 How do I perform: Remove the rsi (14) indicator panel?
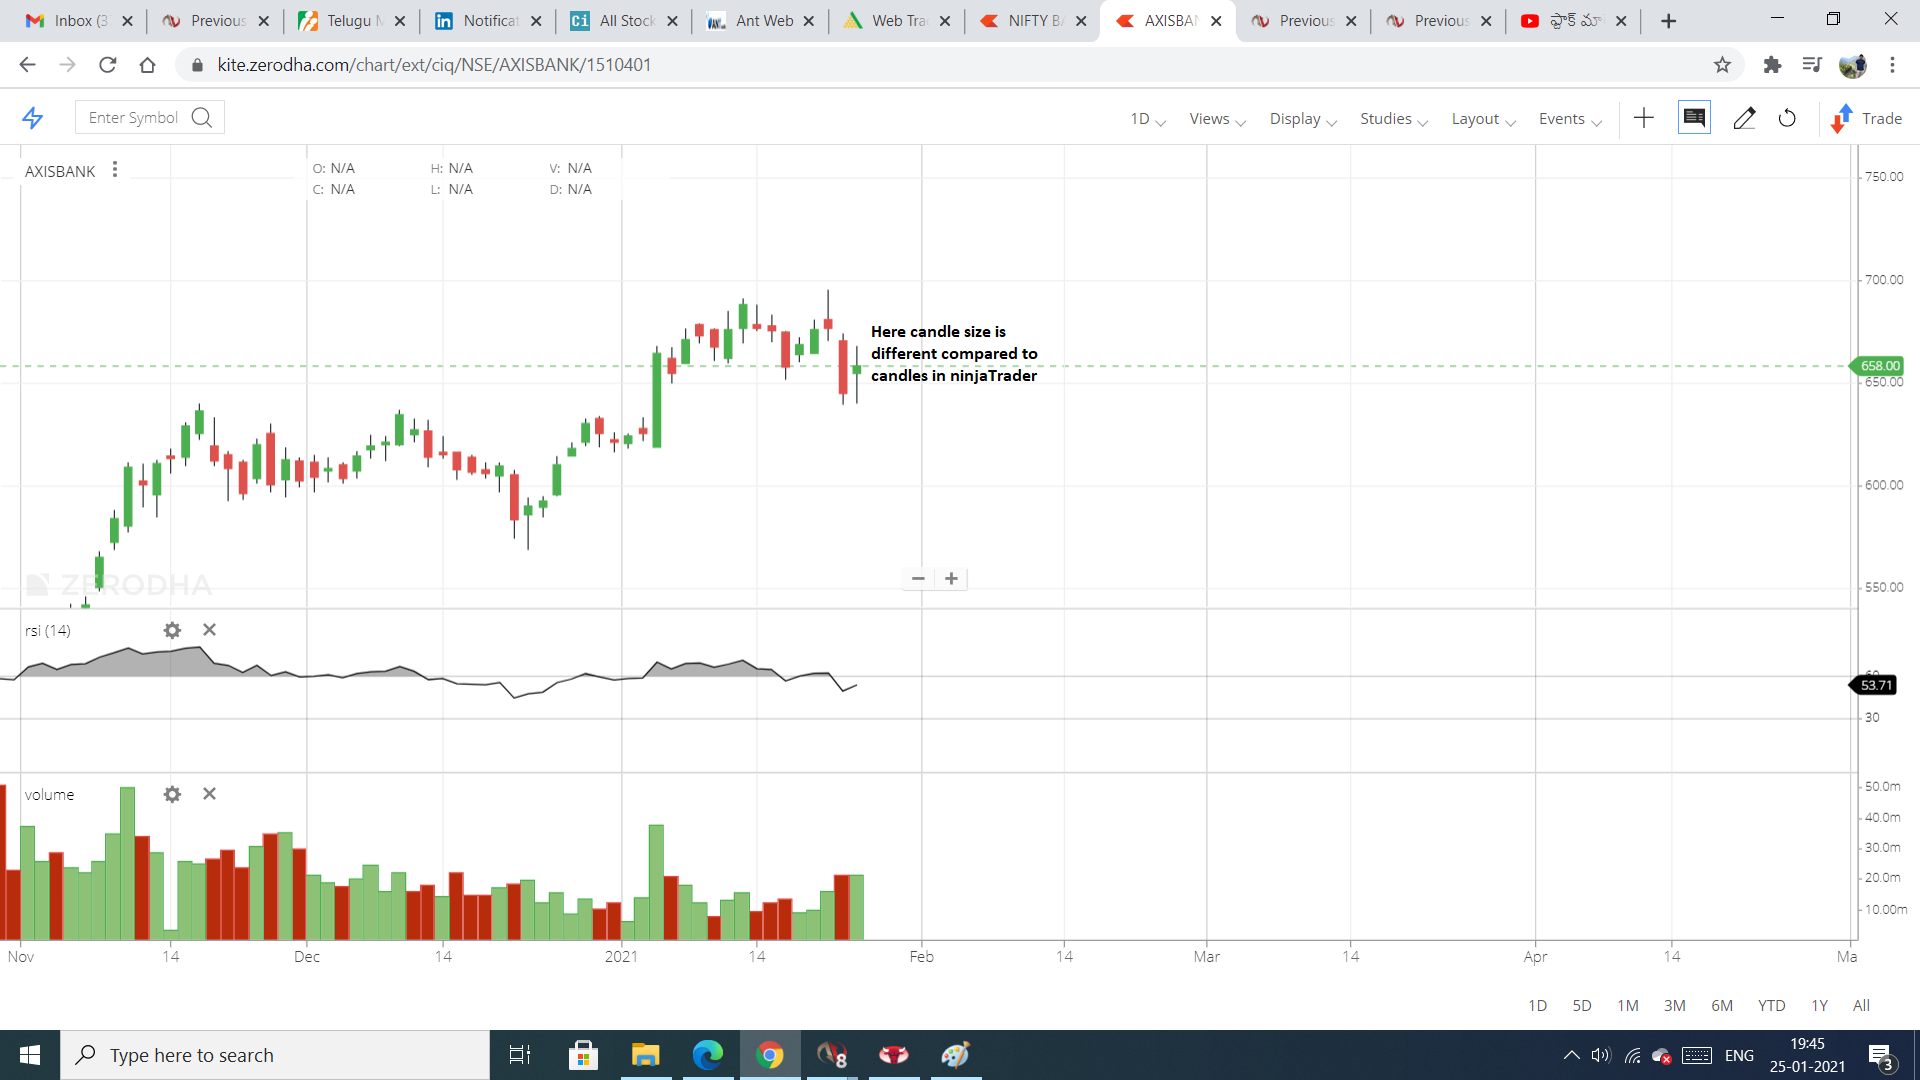click(209, 630)
